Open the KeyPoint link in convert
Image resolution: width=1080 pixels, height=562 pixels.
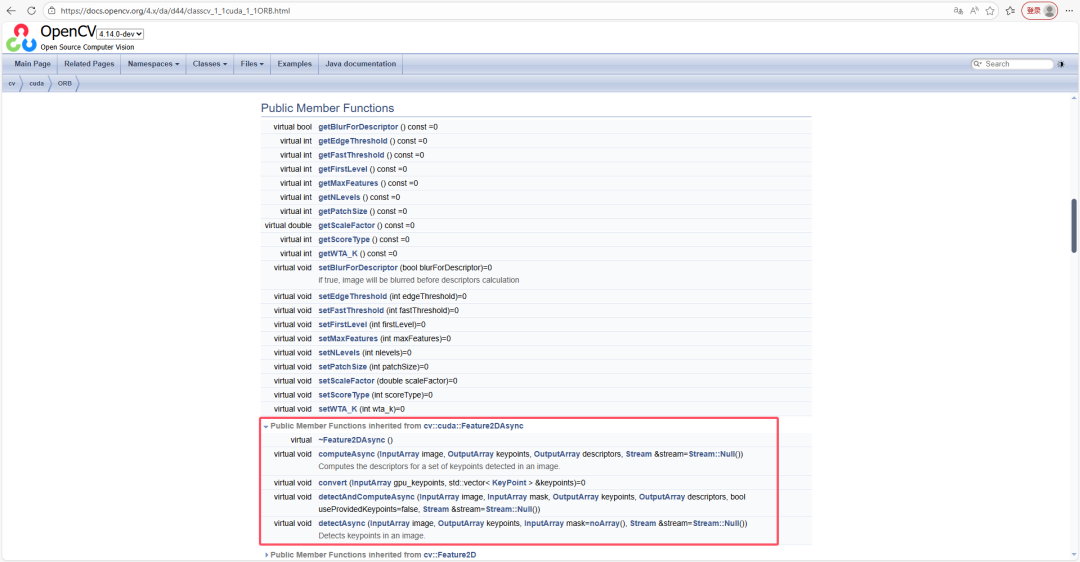click(x=509, y=483)
